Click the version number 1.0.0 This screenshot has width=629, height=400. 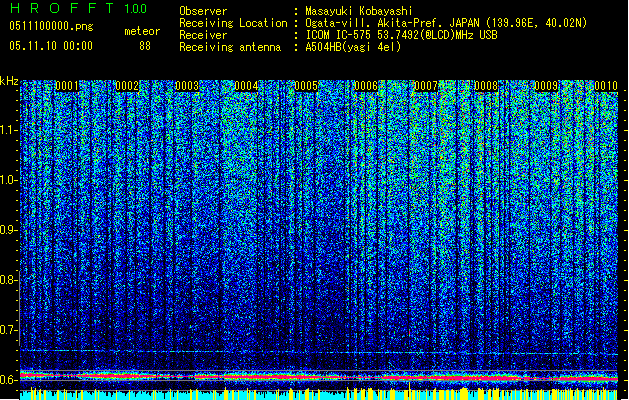[135, 9]
